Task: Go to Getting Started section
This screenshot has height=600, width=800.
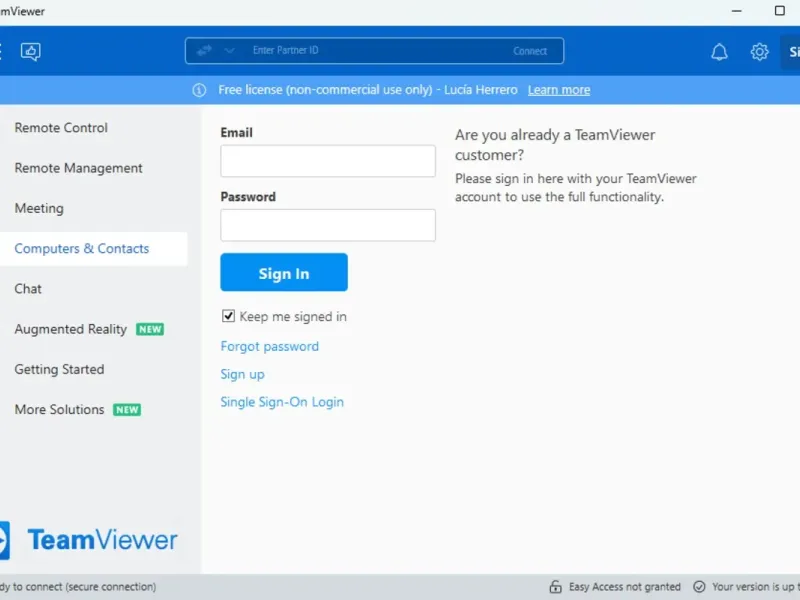Action: click(59, 369)
